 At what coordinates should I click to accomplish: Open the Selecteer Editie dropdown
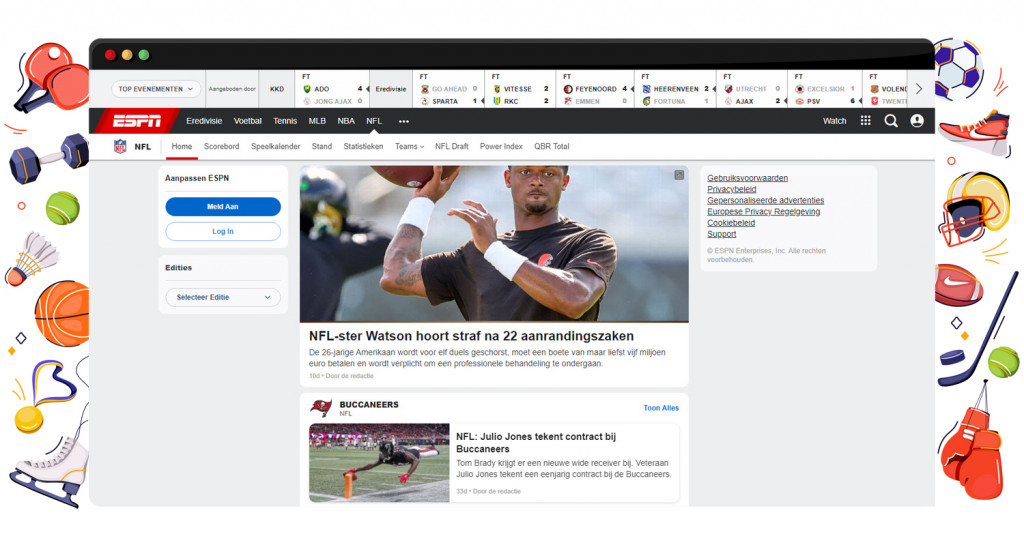click(223, 297)
